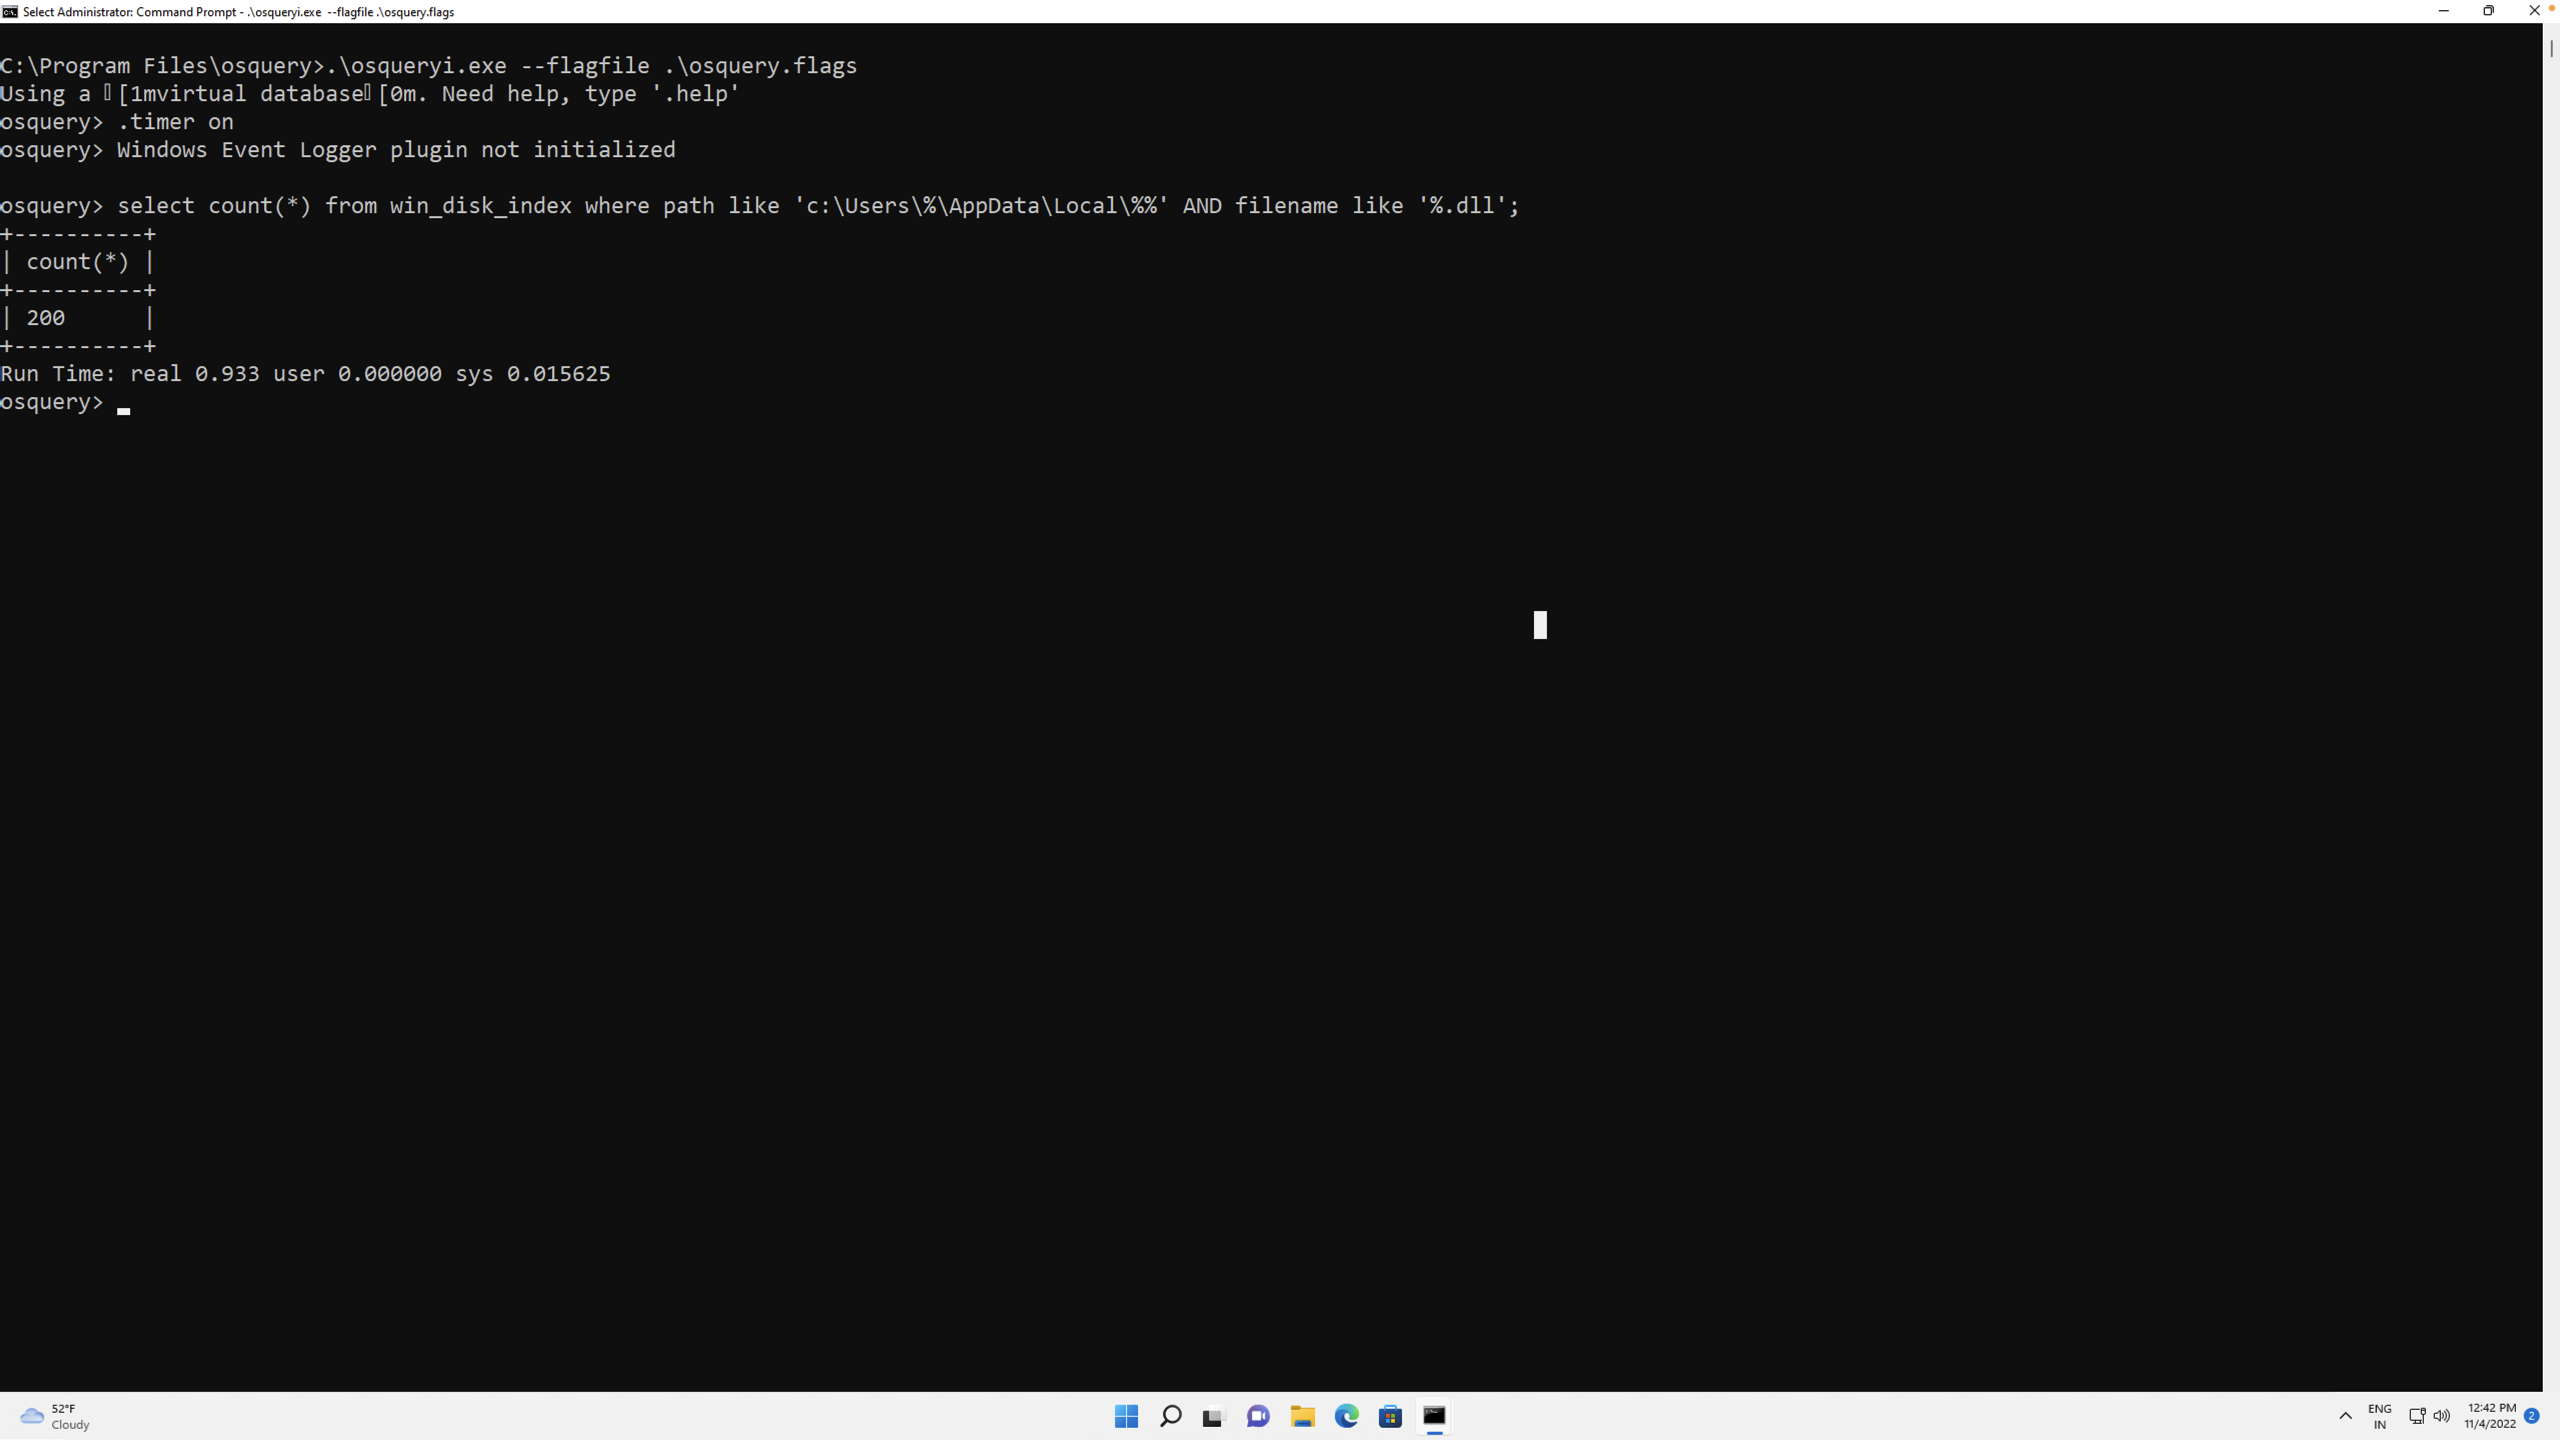Open taskbar Search

click(1170, 1416)
